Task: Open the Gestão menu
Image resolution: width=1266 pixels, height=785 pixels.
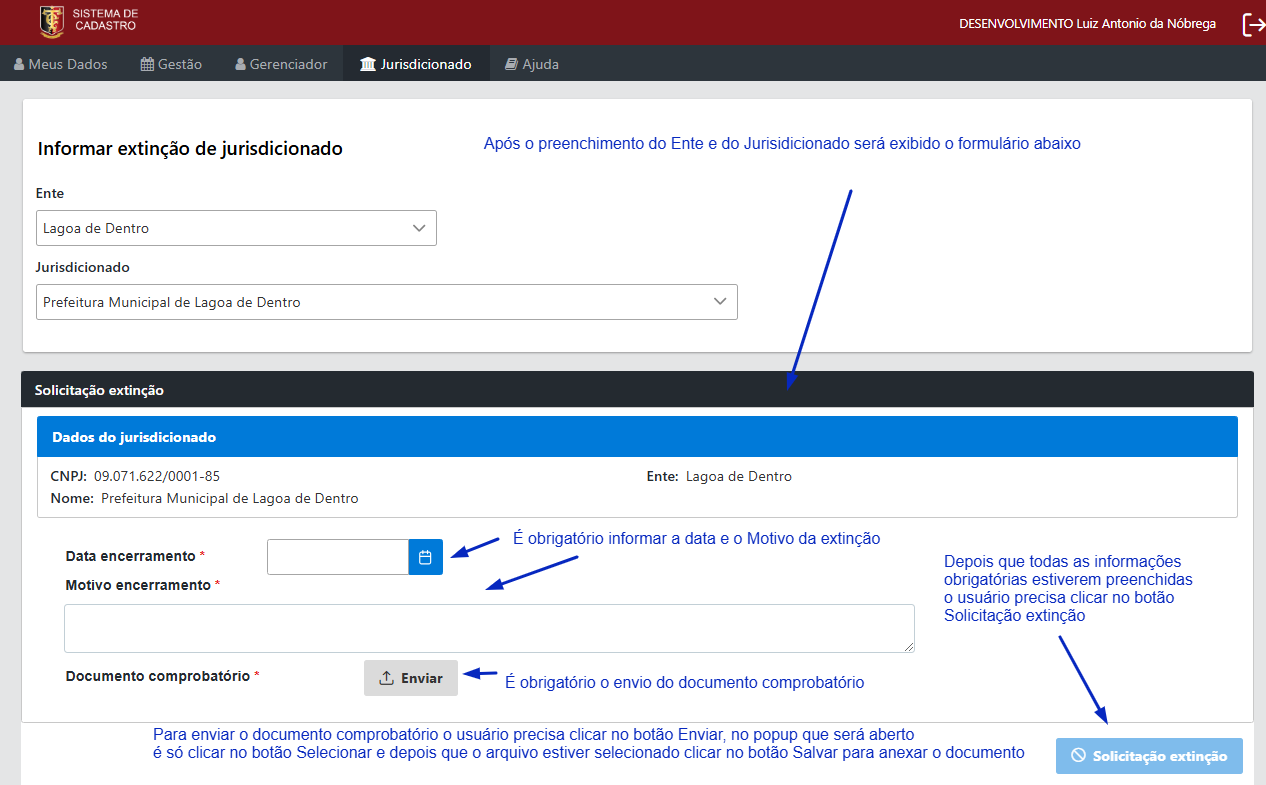Action: click(171, 64)
